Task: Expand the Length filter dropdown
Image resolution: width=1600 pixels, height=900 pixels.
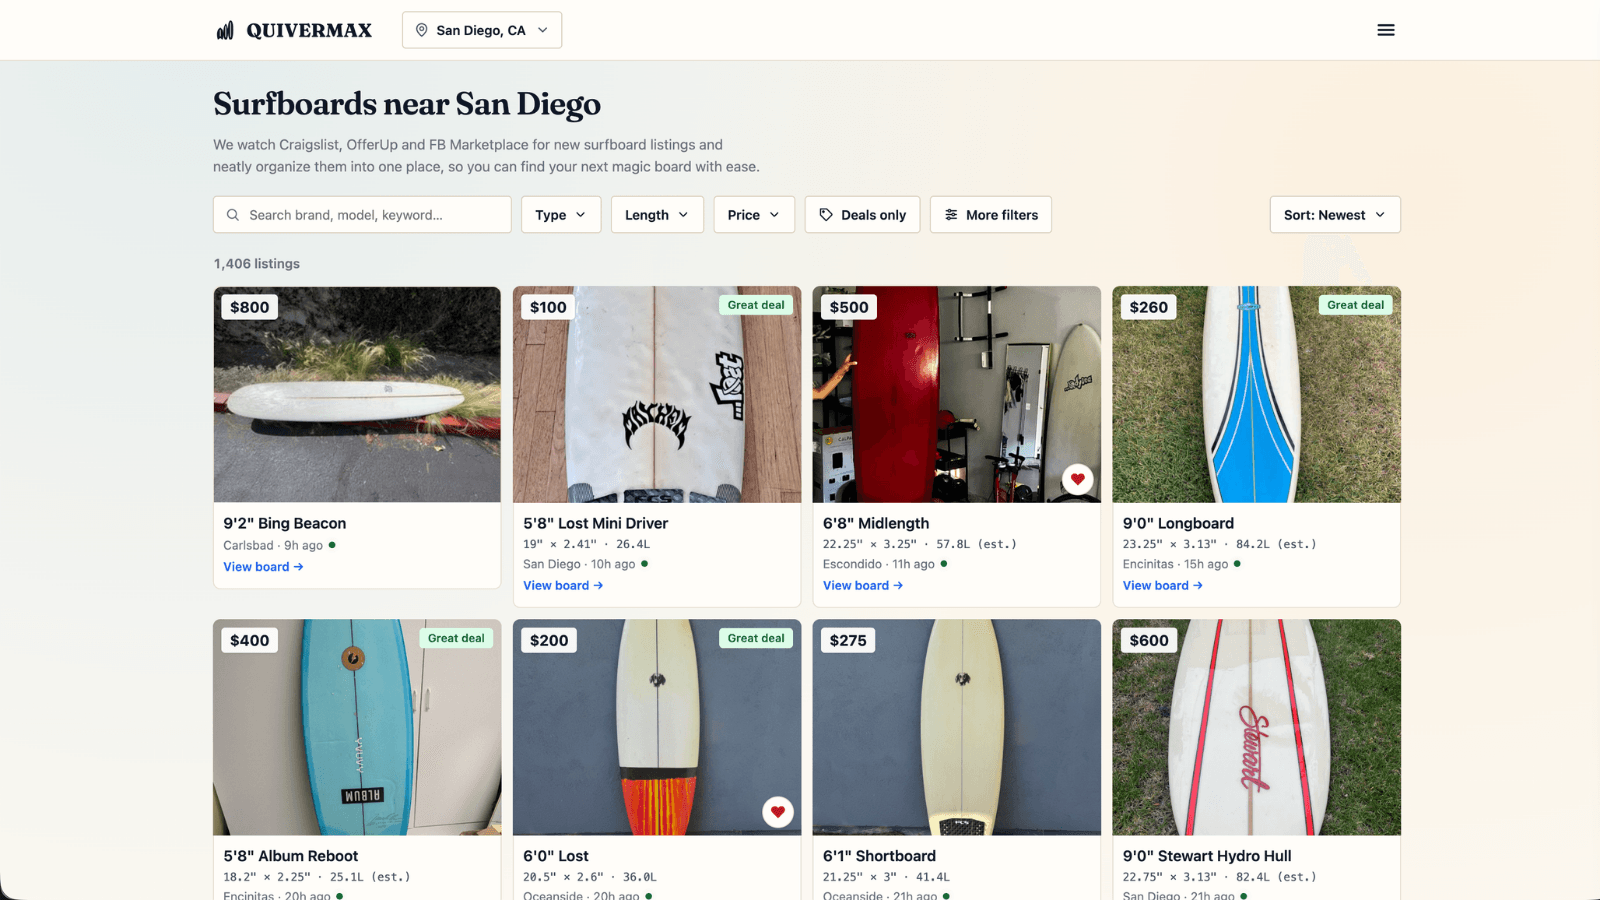Action: 657,215
